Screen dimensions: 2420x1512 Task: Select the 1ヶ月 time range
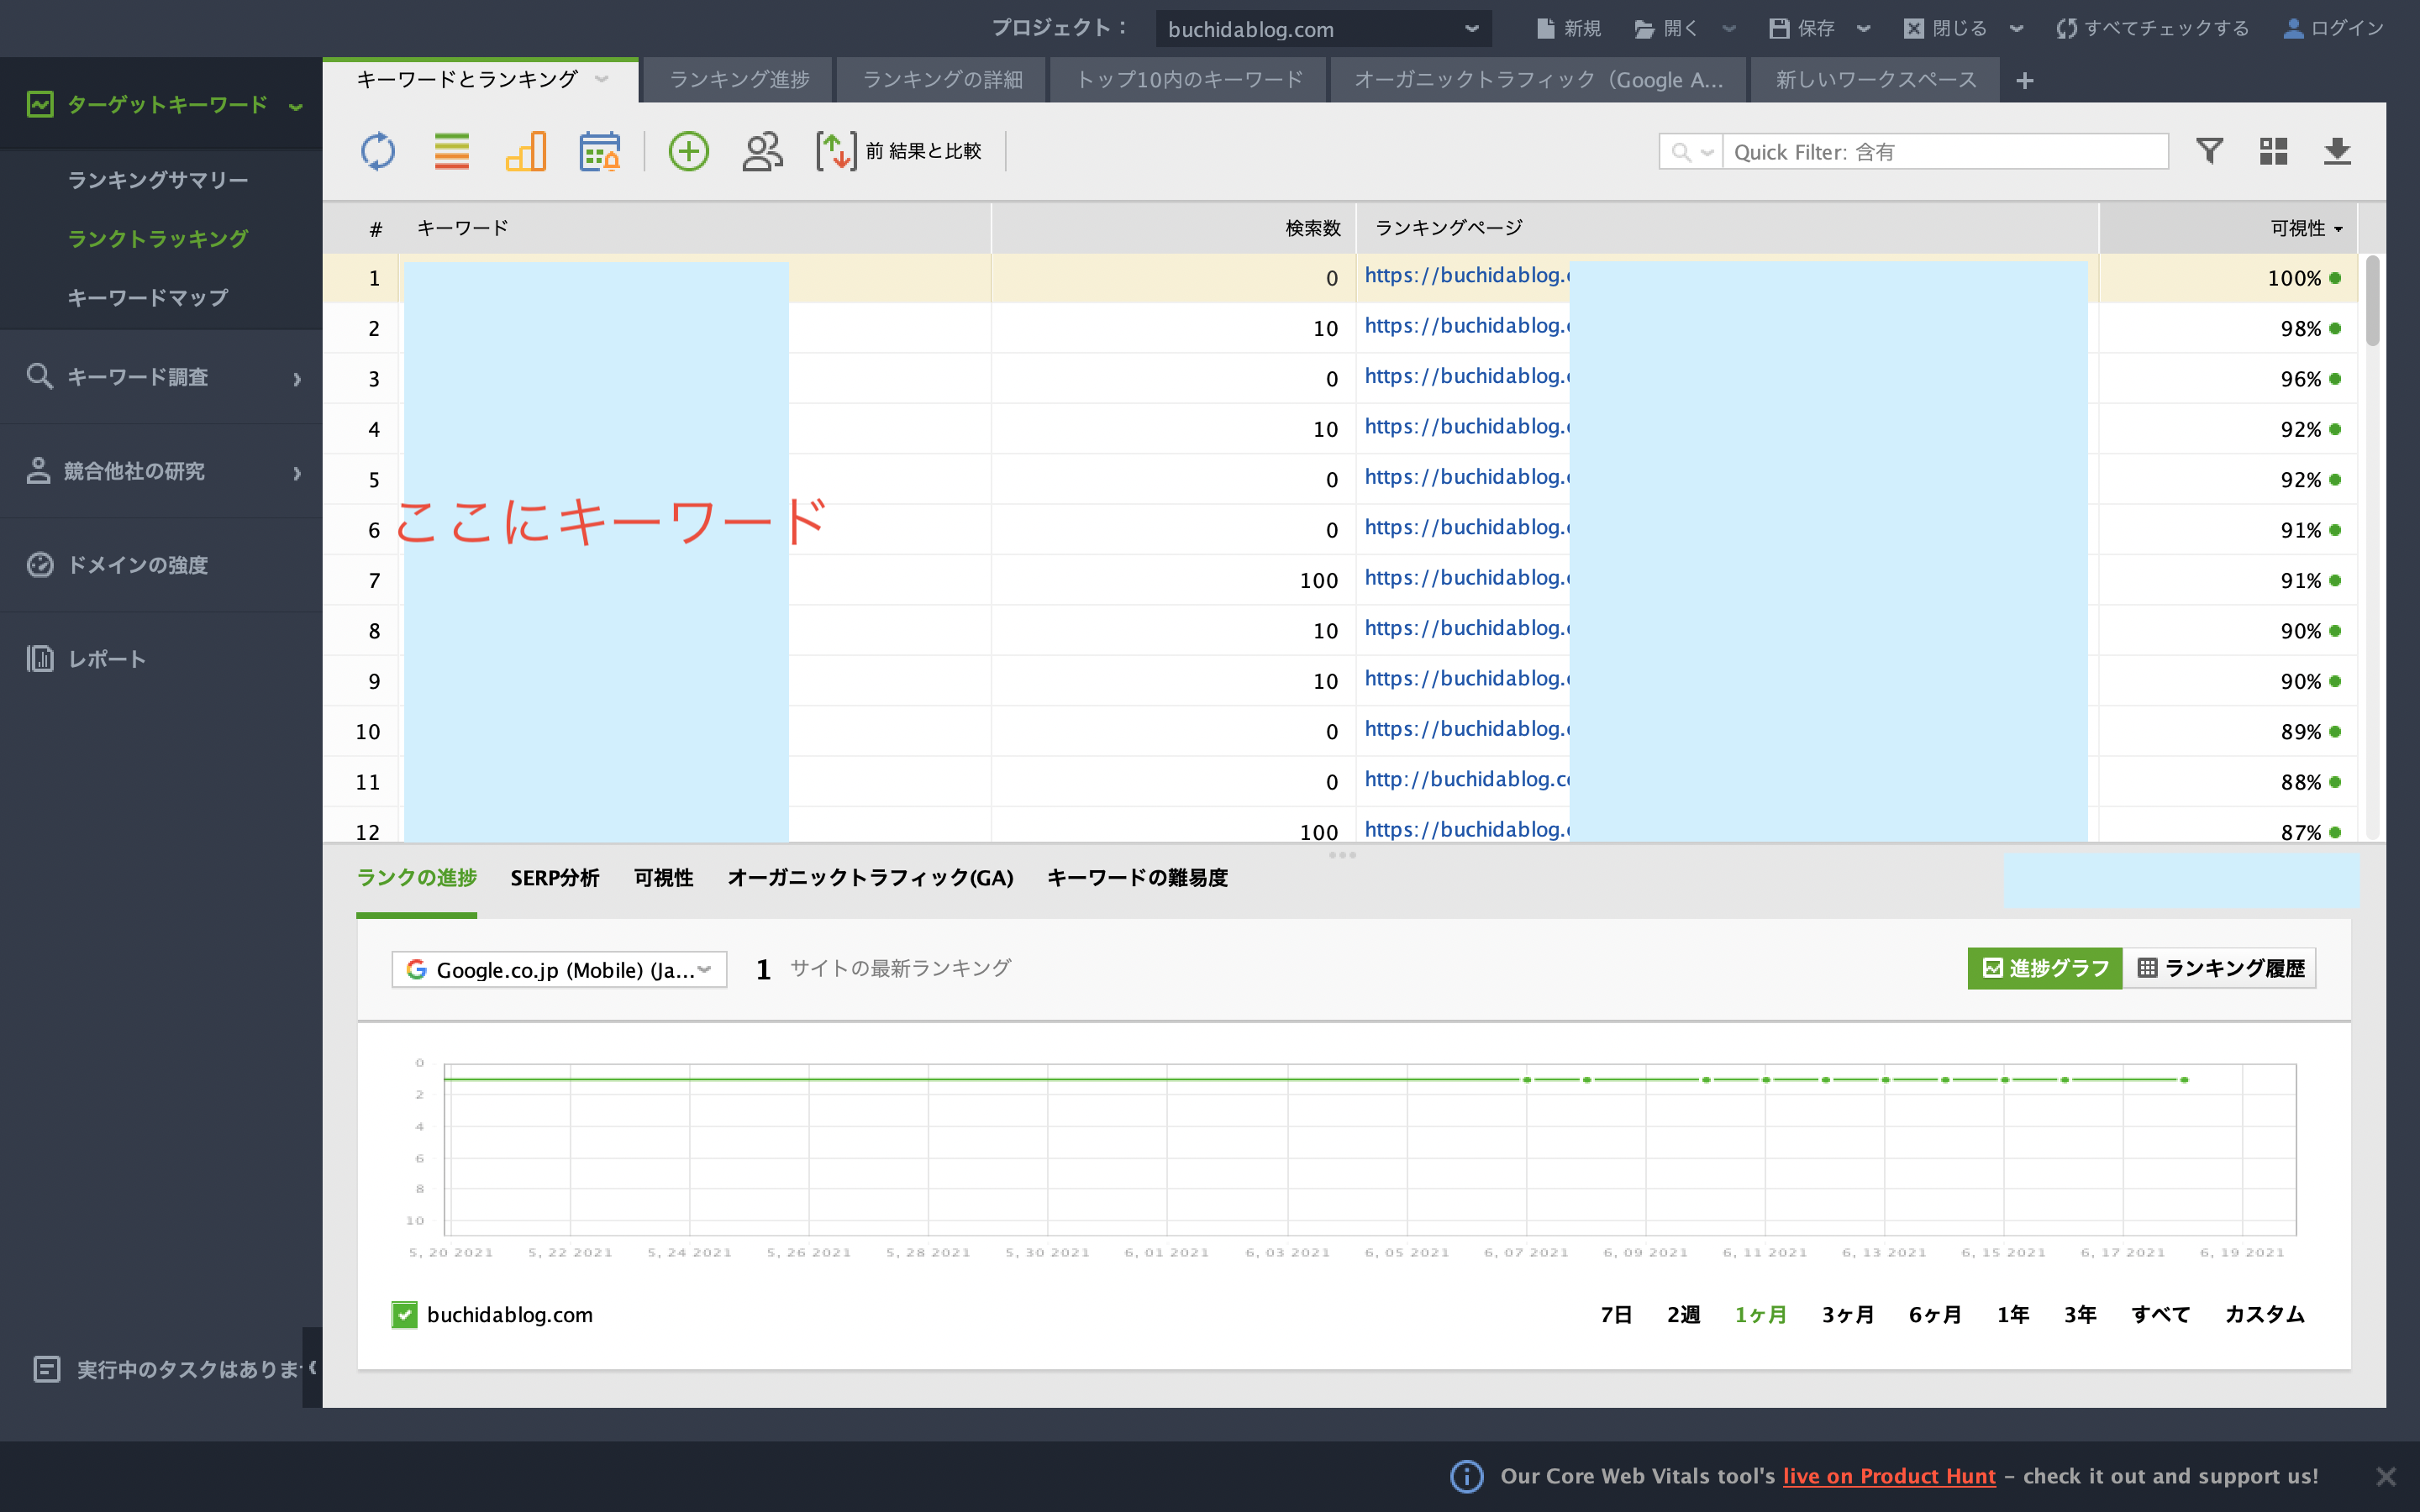[1760, 1314]
